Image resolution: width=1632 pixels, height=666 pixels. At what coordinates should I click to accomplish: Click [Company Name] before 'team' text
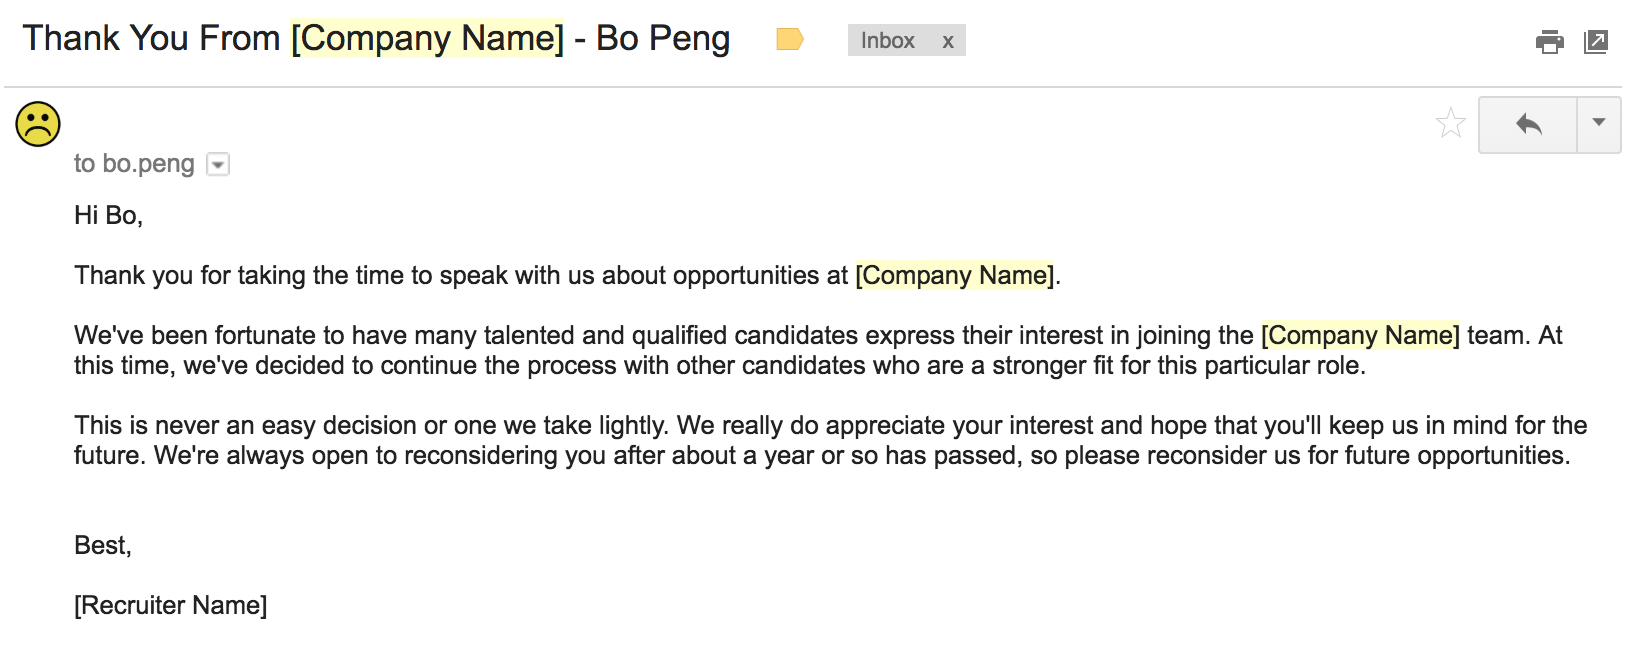[x=1360, y=335]
